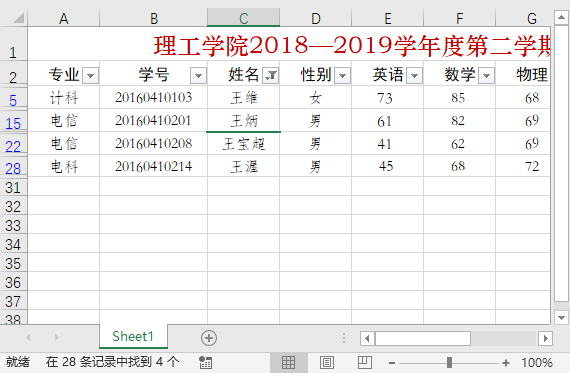Image resolution: width=570 pixels, height=373 pixels.
Task: Switch to Normal view in status bar
Action: coord(289,362)
